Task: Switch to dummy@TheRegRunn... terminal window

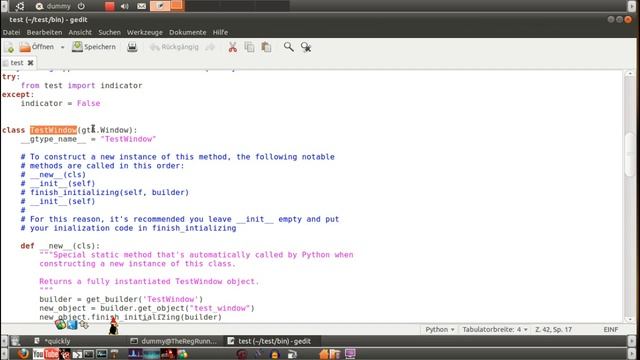Action: pos(173,341)
